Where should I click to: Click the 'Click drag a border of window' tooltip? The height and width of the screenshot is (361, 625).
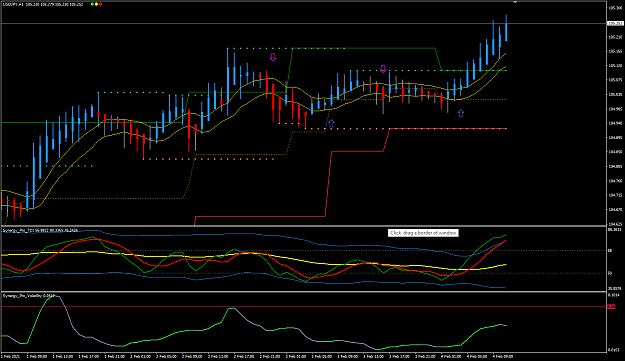pyautogui.click(x=423, y=233)
